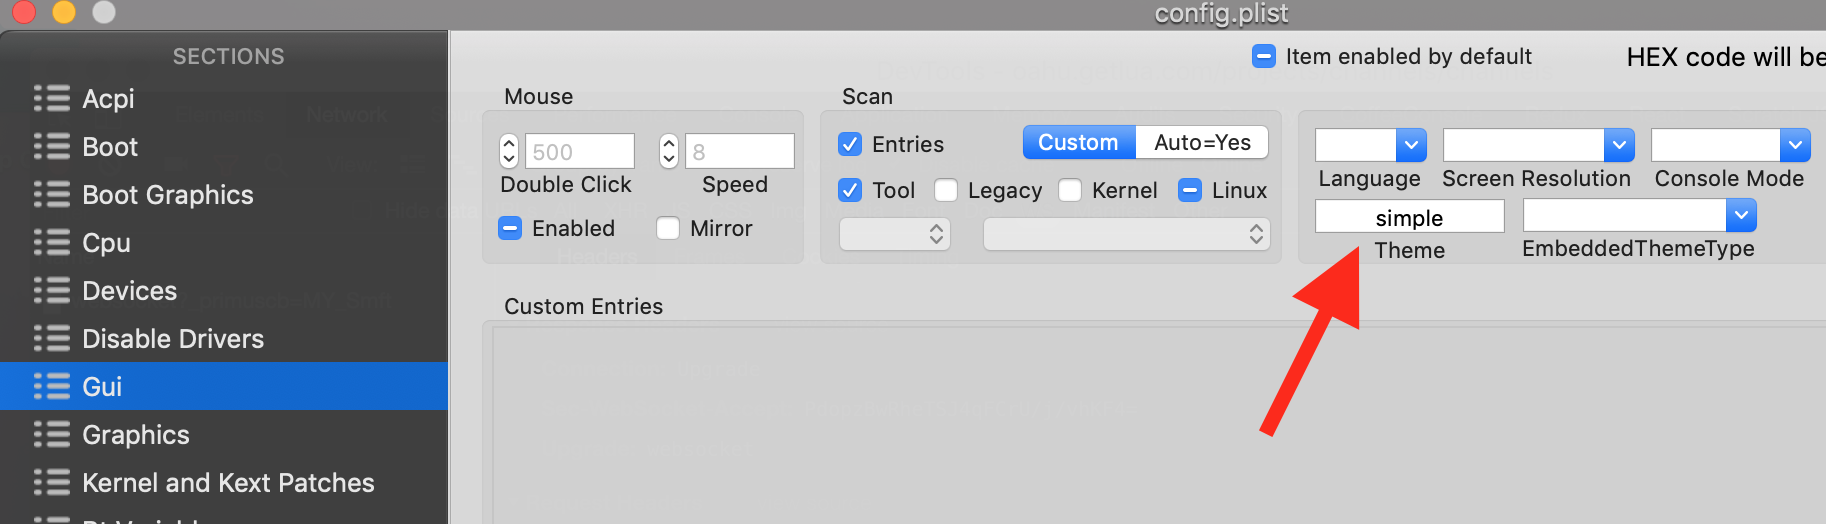
Task: Click the Double Click stepper arrows
Action: (x=509, y=151)
